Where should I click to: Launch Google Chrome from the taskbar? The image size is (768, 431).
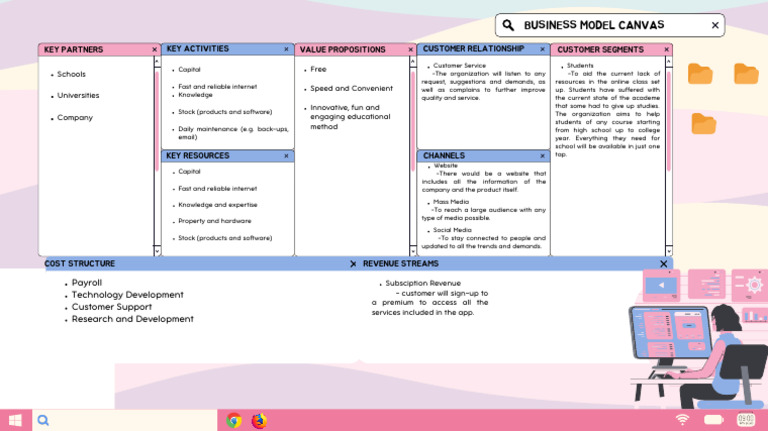click(x=234, y=420)
